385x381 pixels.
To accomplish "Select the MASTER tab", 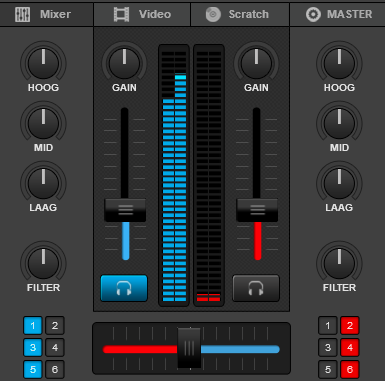I will [x=337, y=14].
